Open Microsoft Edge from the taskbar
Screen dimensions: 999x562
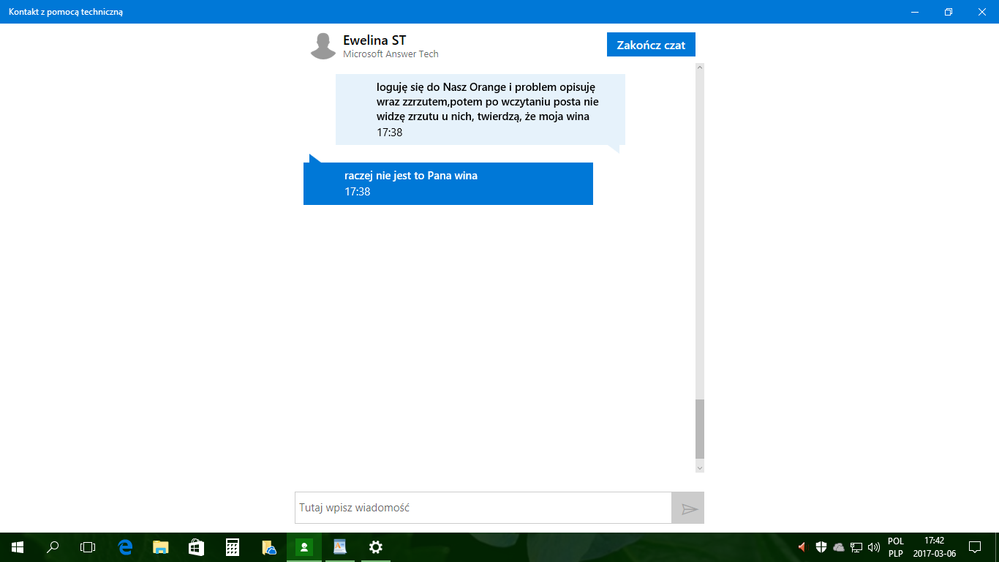[x=125, y=547]
